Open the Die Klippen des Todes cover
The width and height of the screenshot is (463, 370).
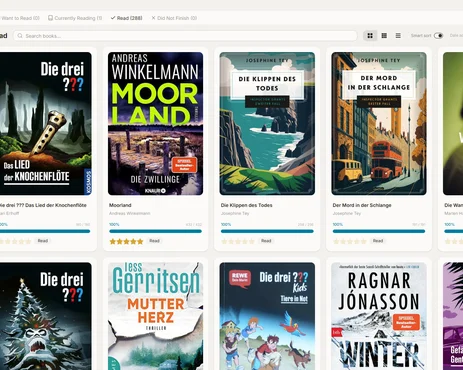pos(267,123)
